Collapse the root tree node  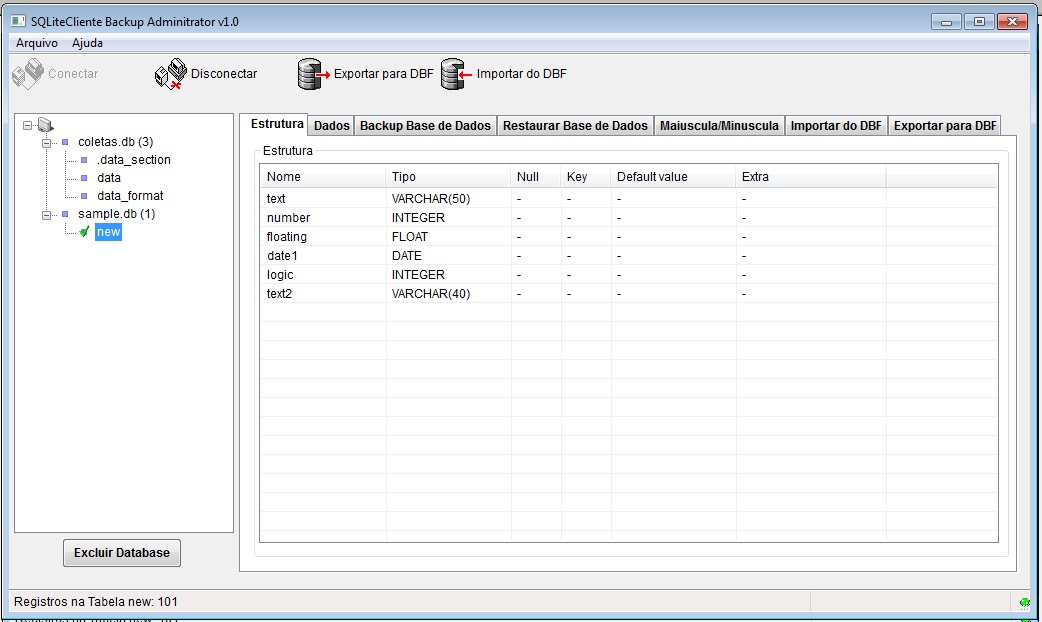pos(28,126)
